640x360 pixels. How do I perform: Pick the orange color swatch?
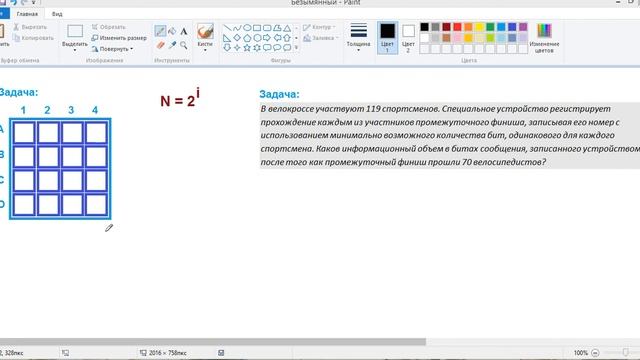468,27
